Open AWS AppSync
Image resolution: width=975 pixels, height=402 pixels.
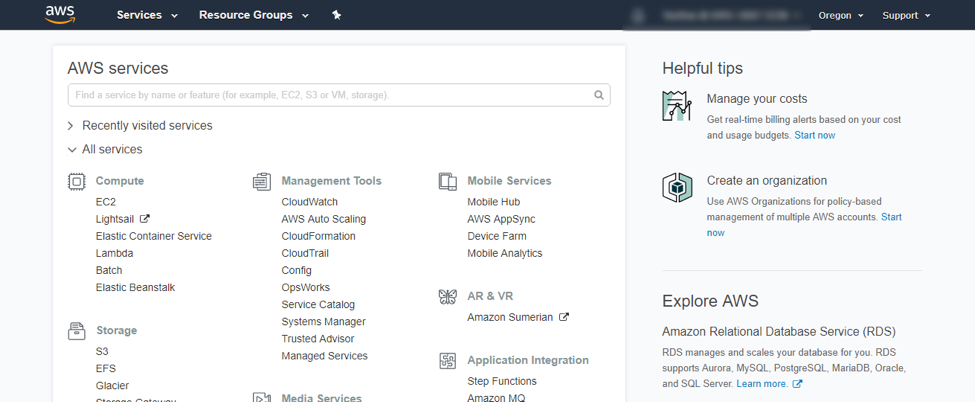point(501,219)
